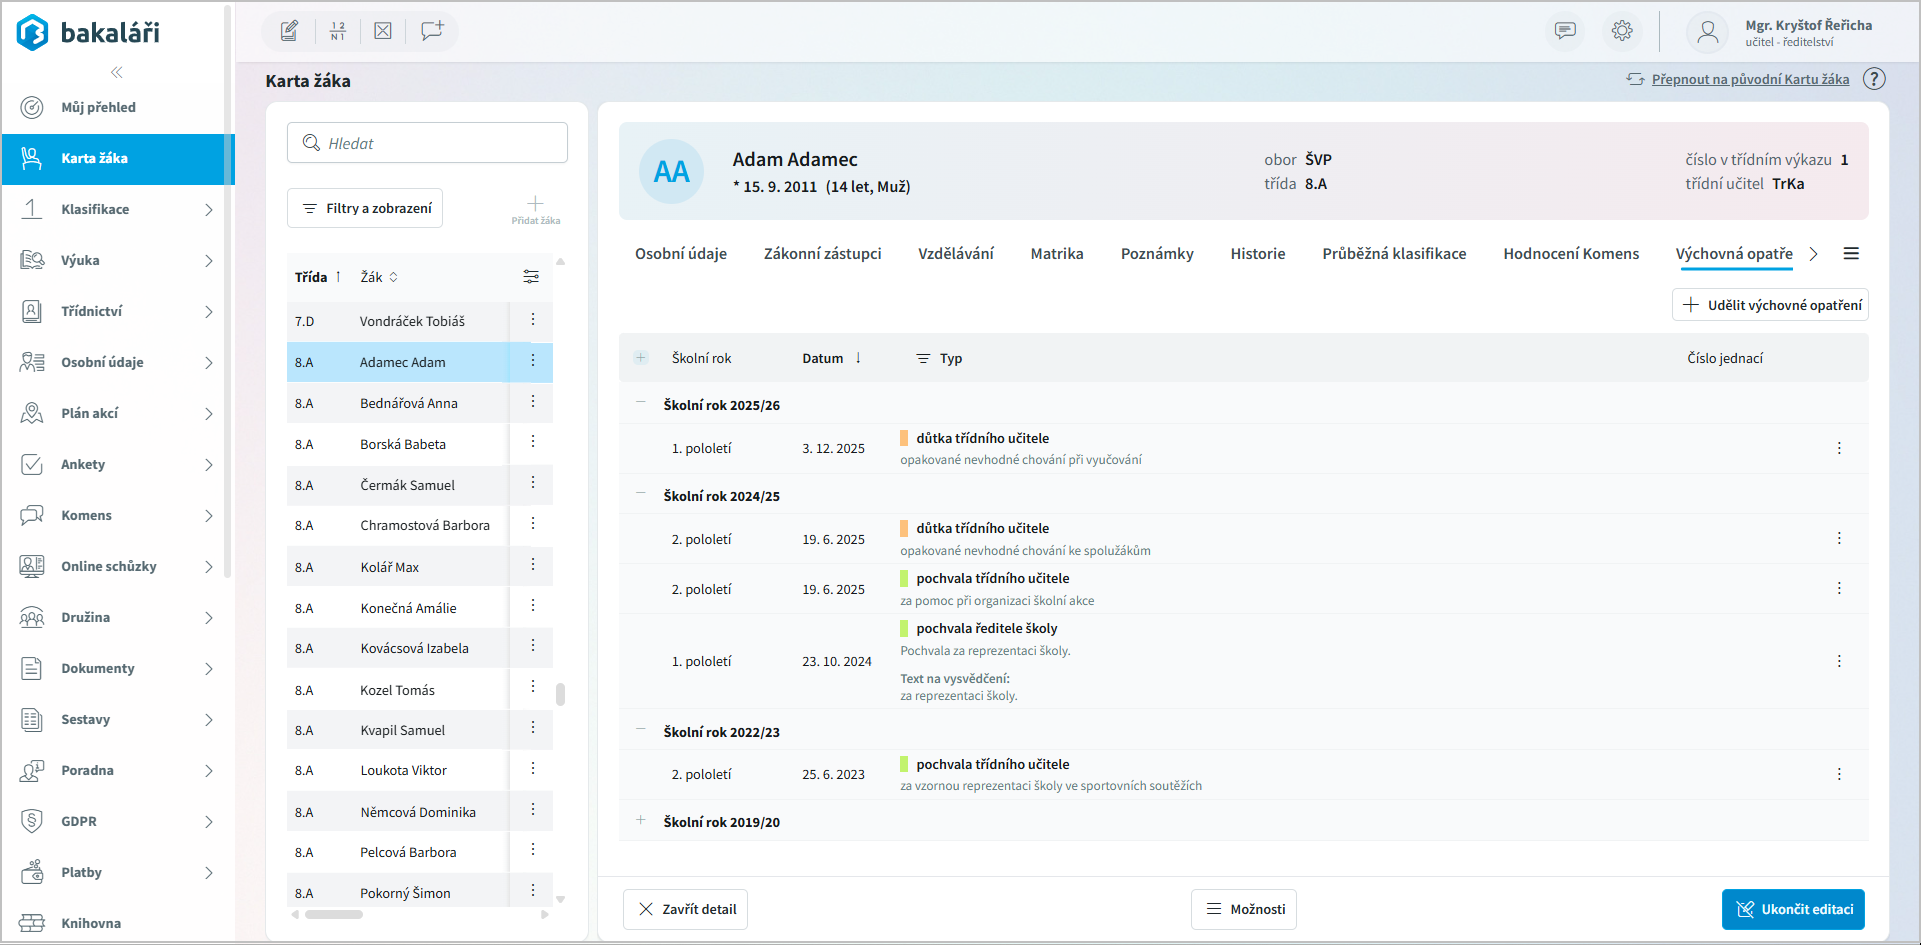
Task: Expand all rows with header plus icon
Action: click(641, 358)
